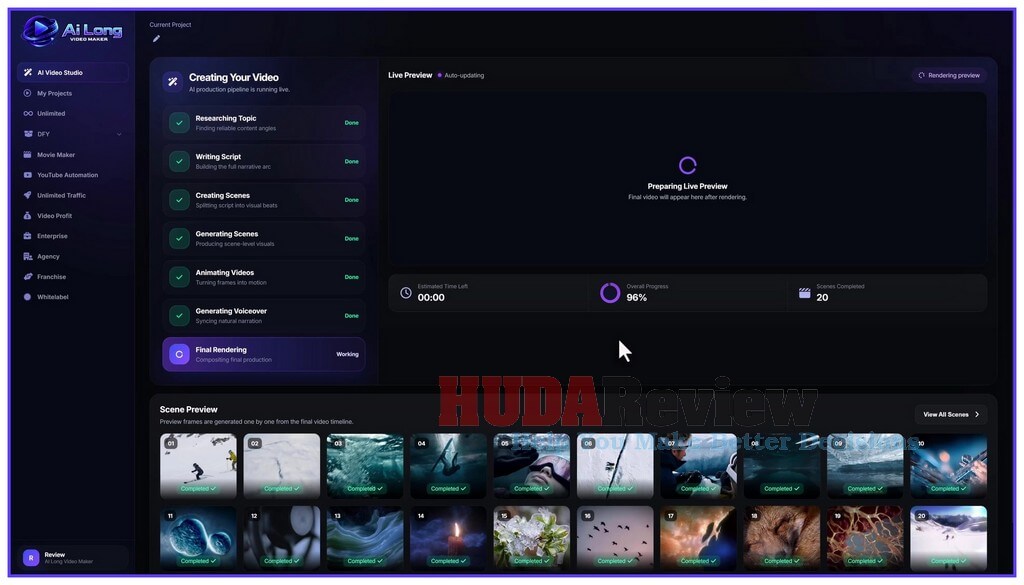Click the Done label for Generating Voiceover
Image resolution: width=1024 pixels, height=585 pixels.
(x=351, y=315)
